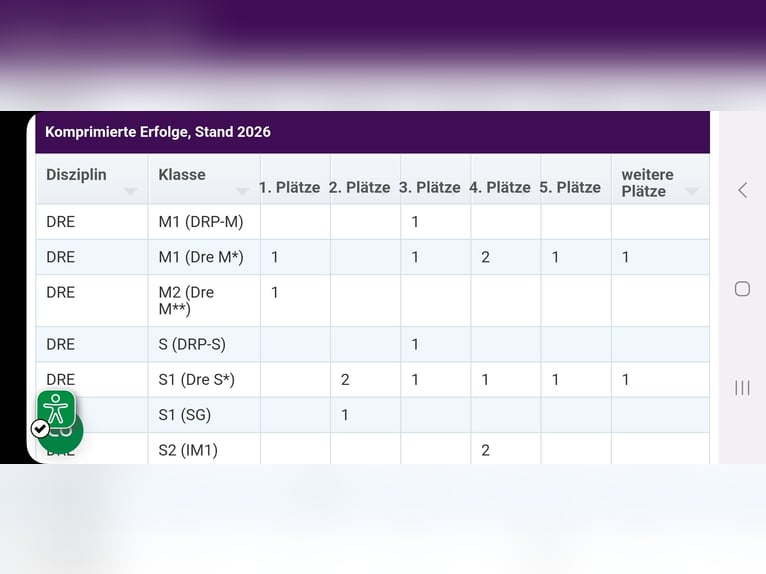
Task: Click the 4. Plätze column header
Action: [x=500, y=187]
